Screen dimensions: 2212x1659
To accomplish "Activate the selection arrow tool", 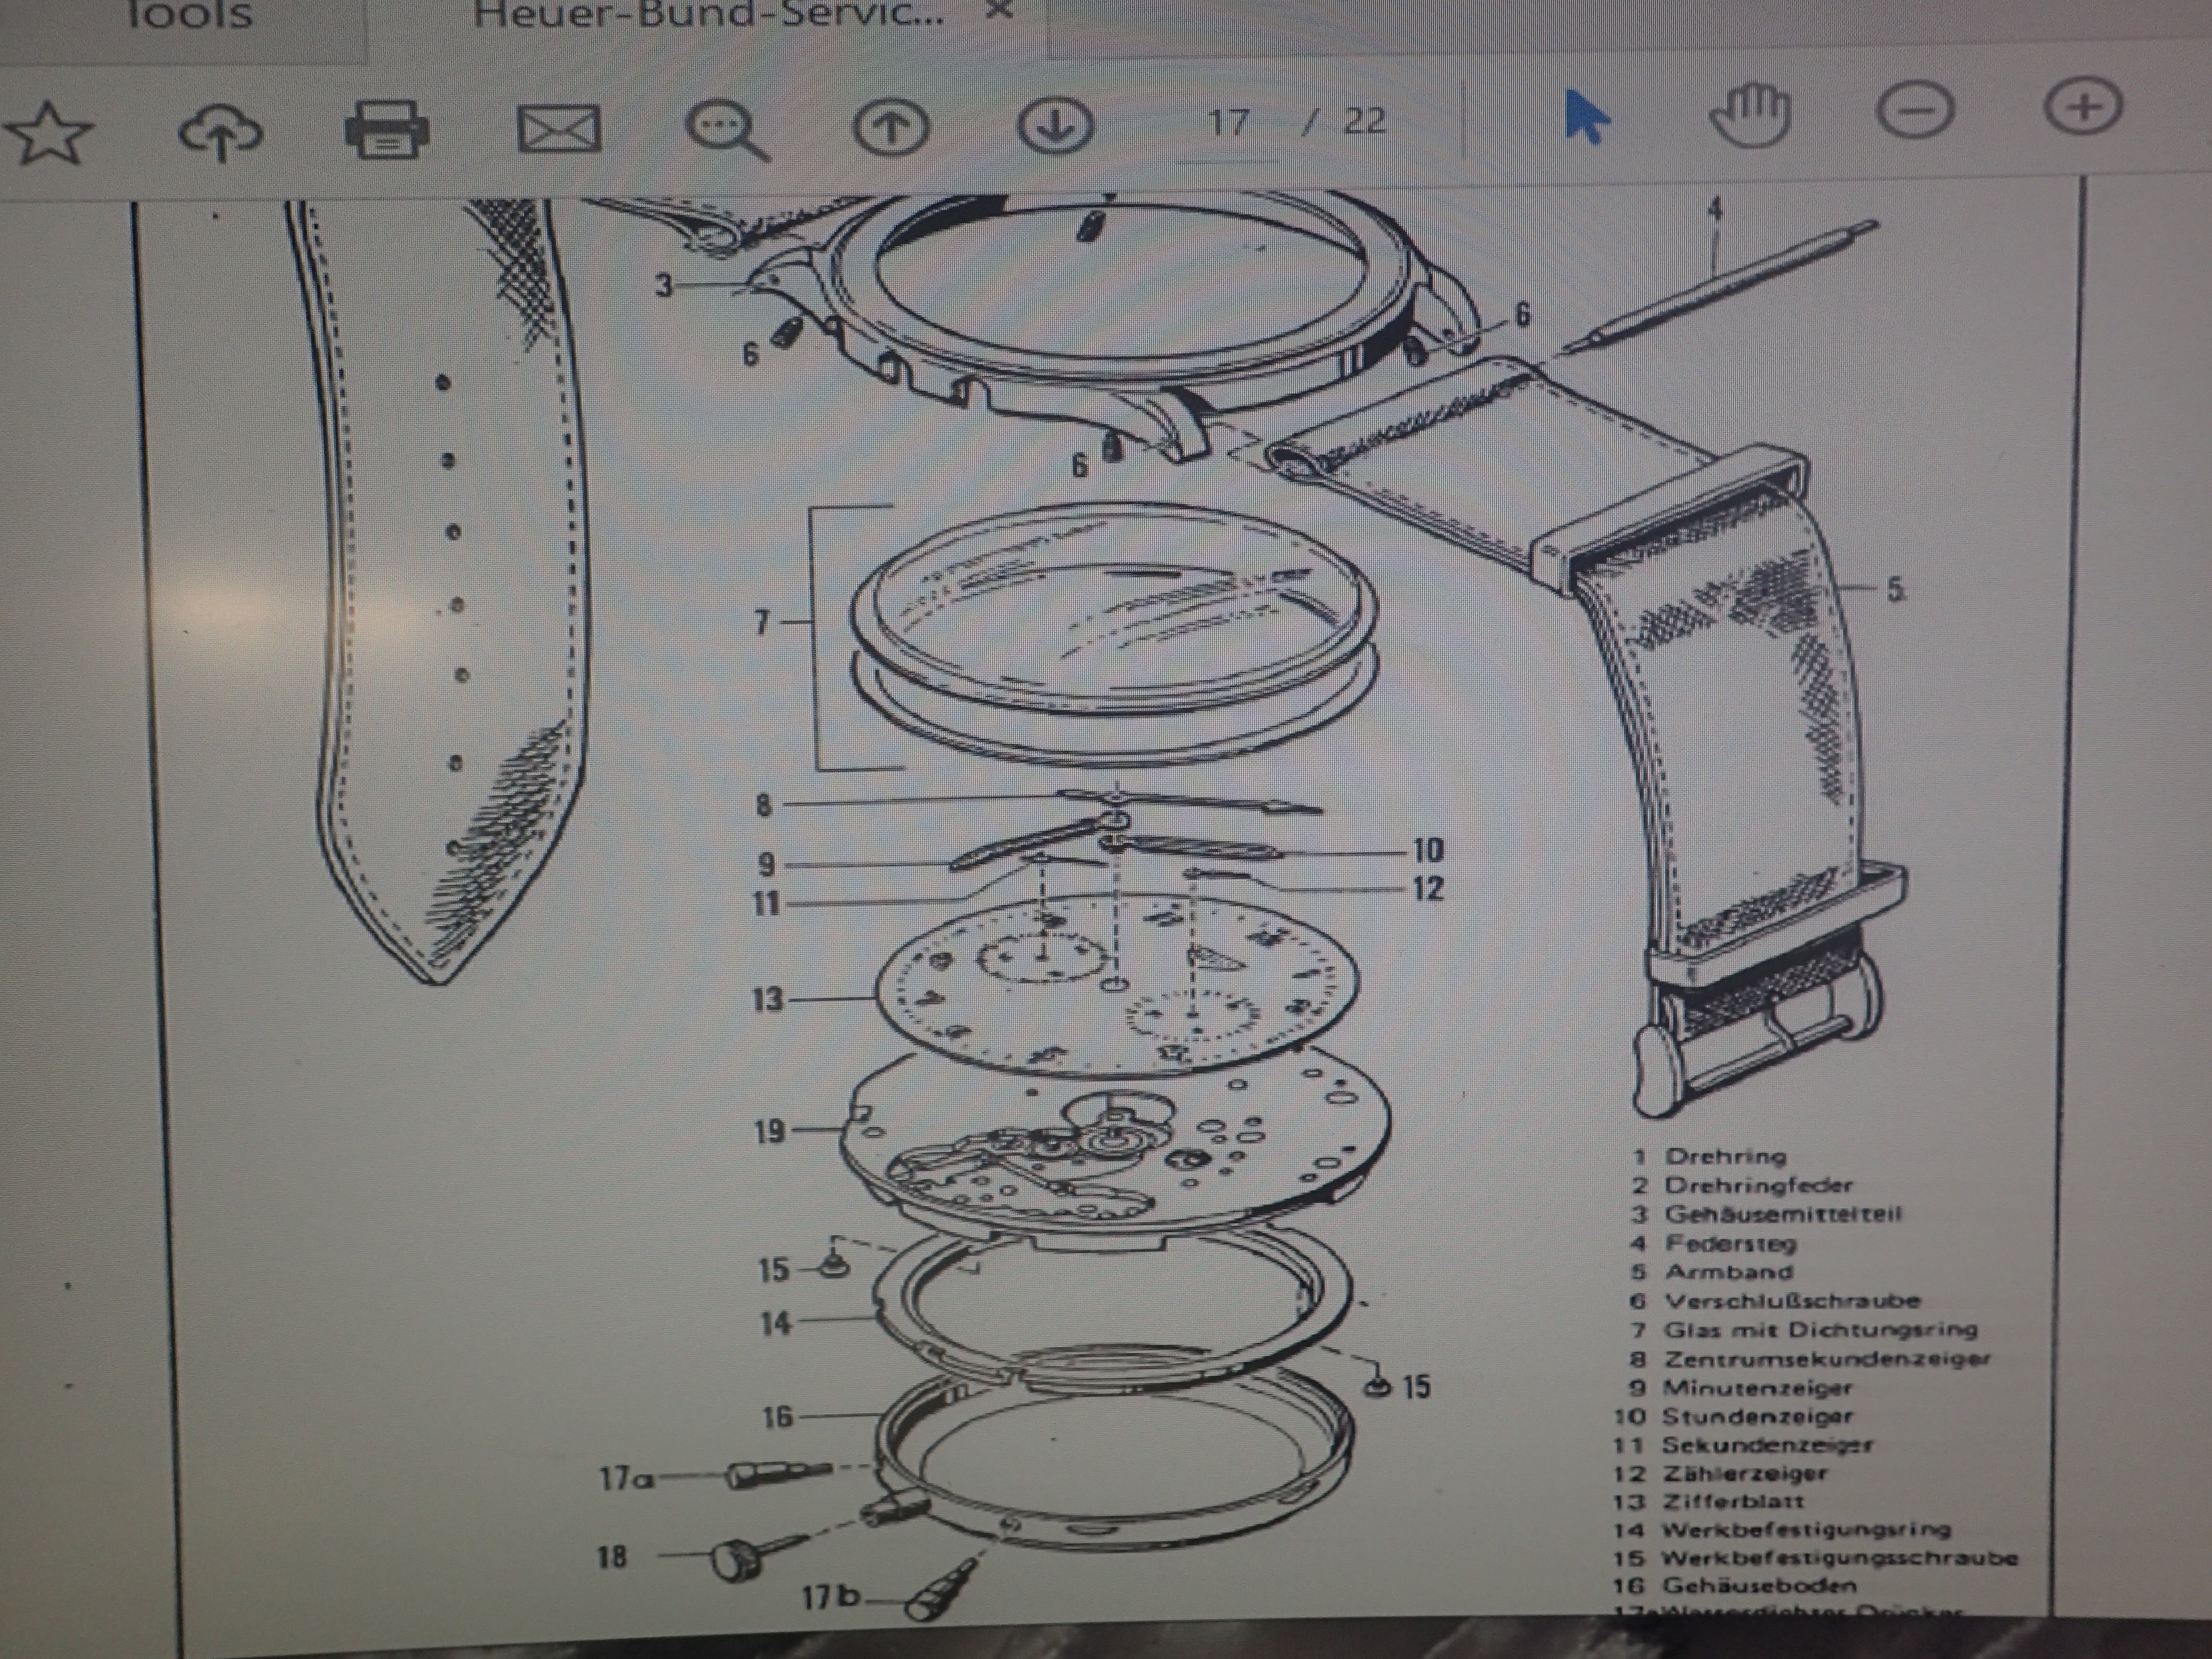I will click(1586, 116).
